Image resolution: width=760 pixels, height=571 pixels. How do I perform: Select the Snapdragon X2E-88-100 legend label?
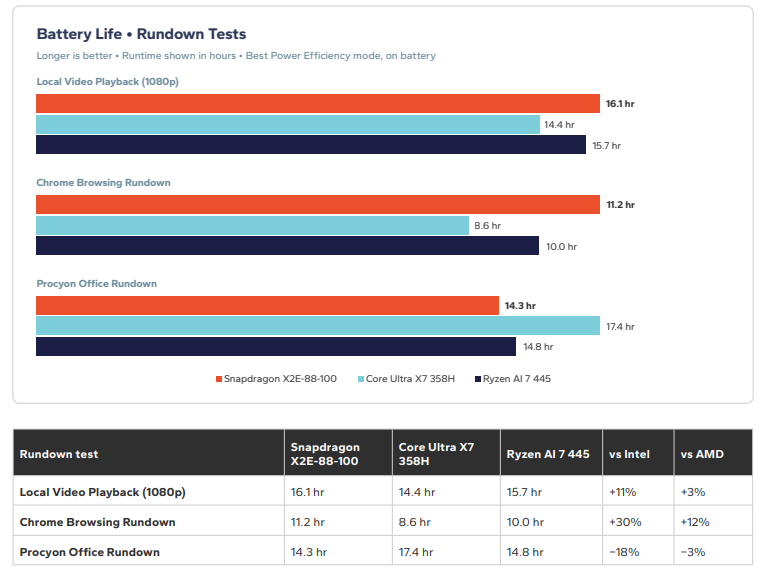[280, 379]
